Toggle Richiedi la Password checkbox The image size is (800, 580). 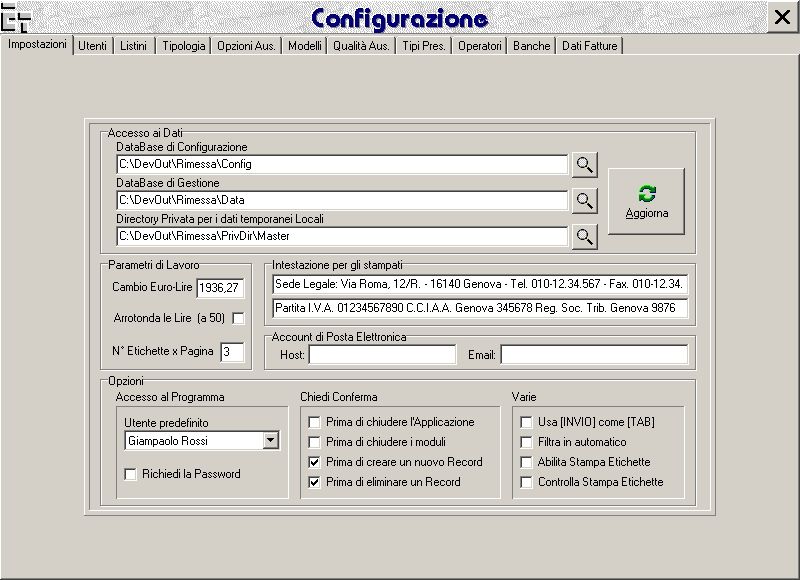pos(130,474)
